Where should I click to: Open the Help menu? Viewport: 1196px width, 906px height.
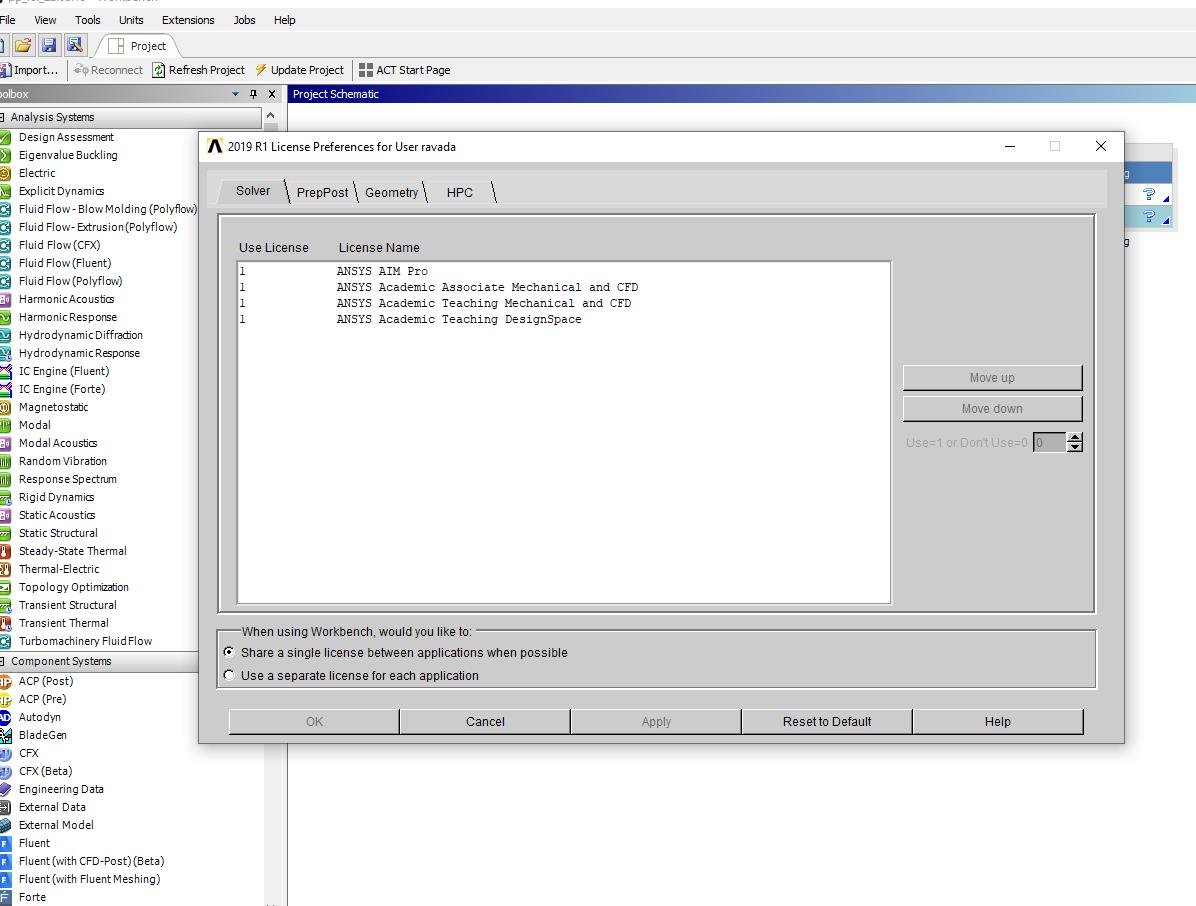point(285,20)
